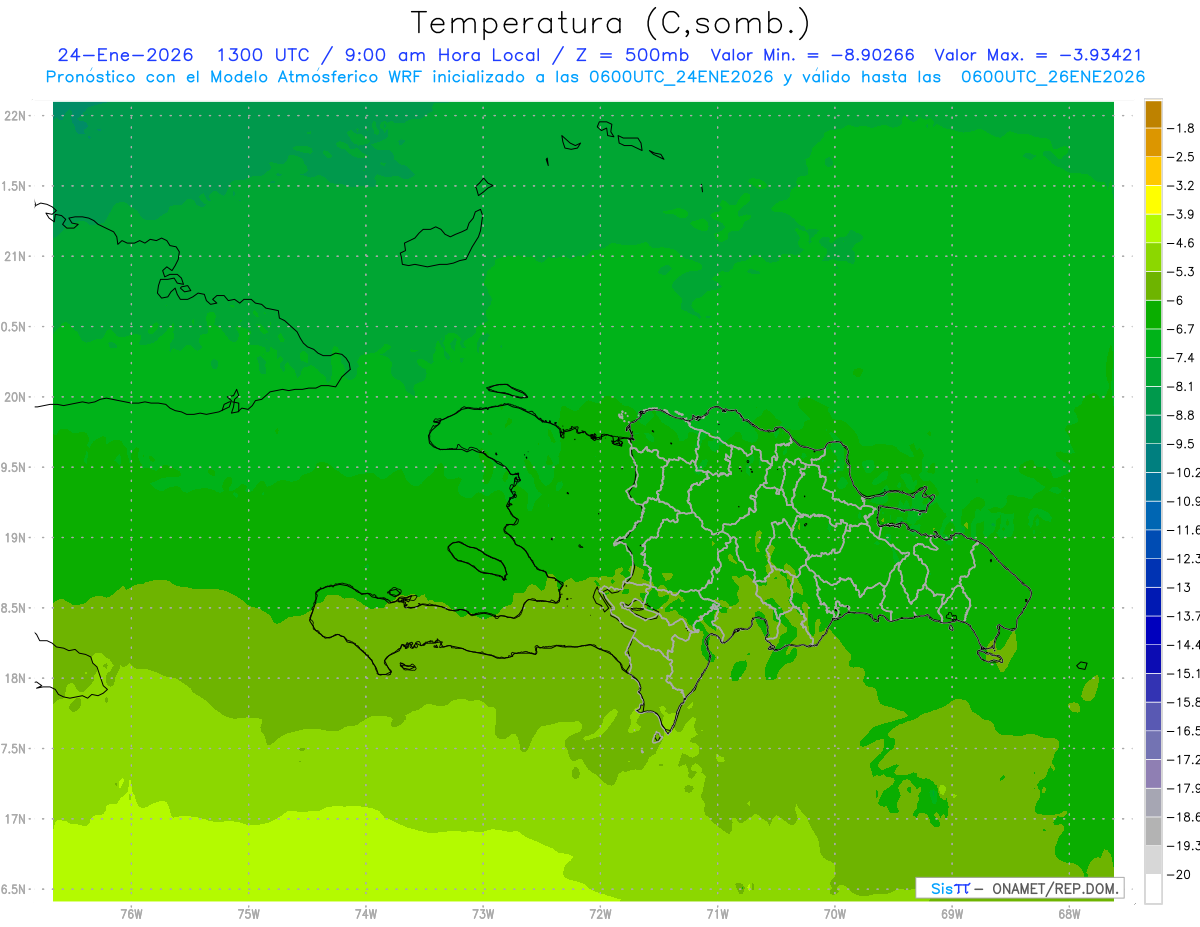Click the '-3.9' colorbar value
The height and width of the screenshot is (927, 1200).
(1181, 214)
